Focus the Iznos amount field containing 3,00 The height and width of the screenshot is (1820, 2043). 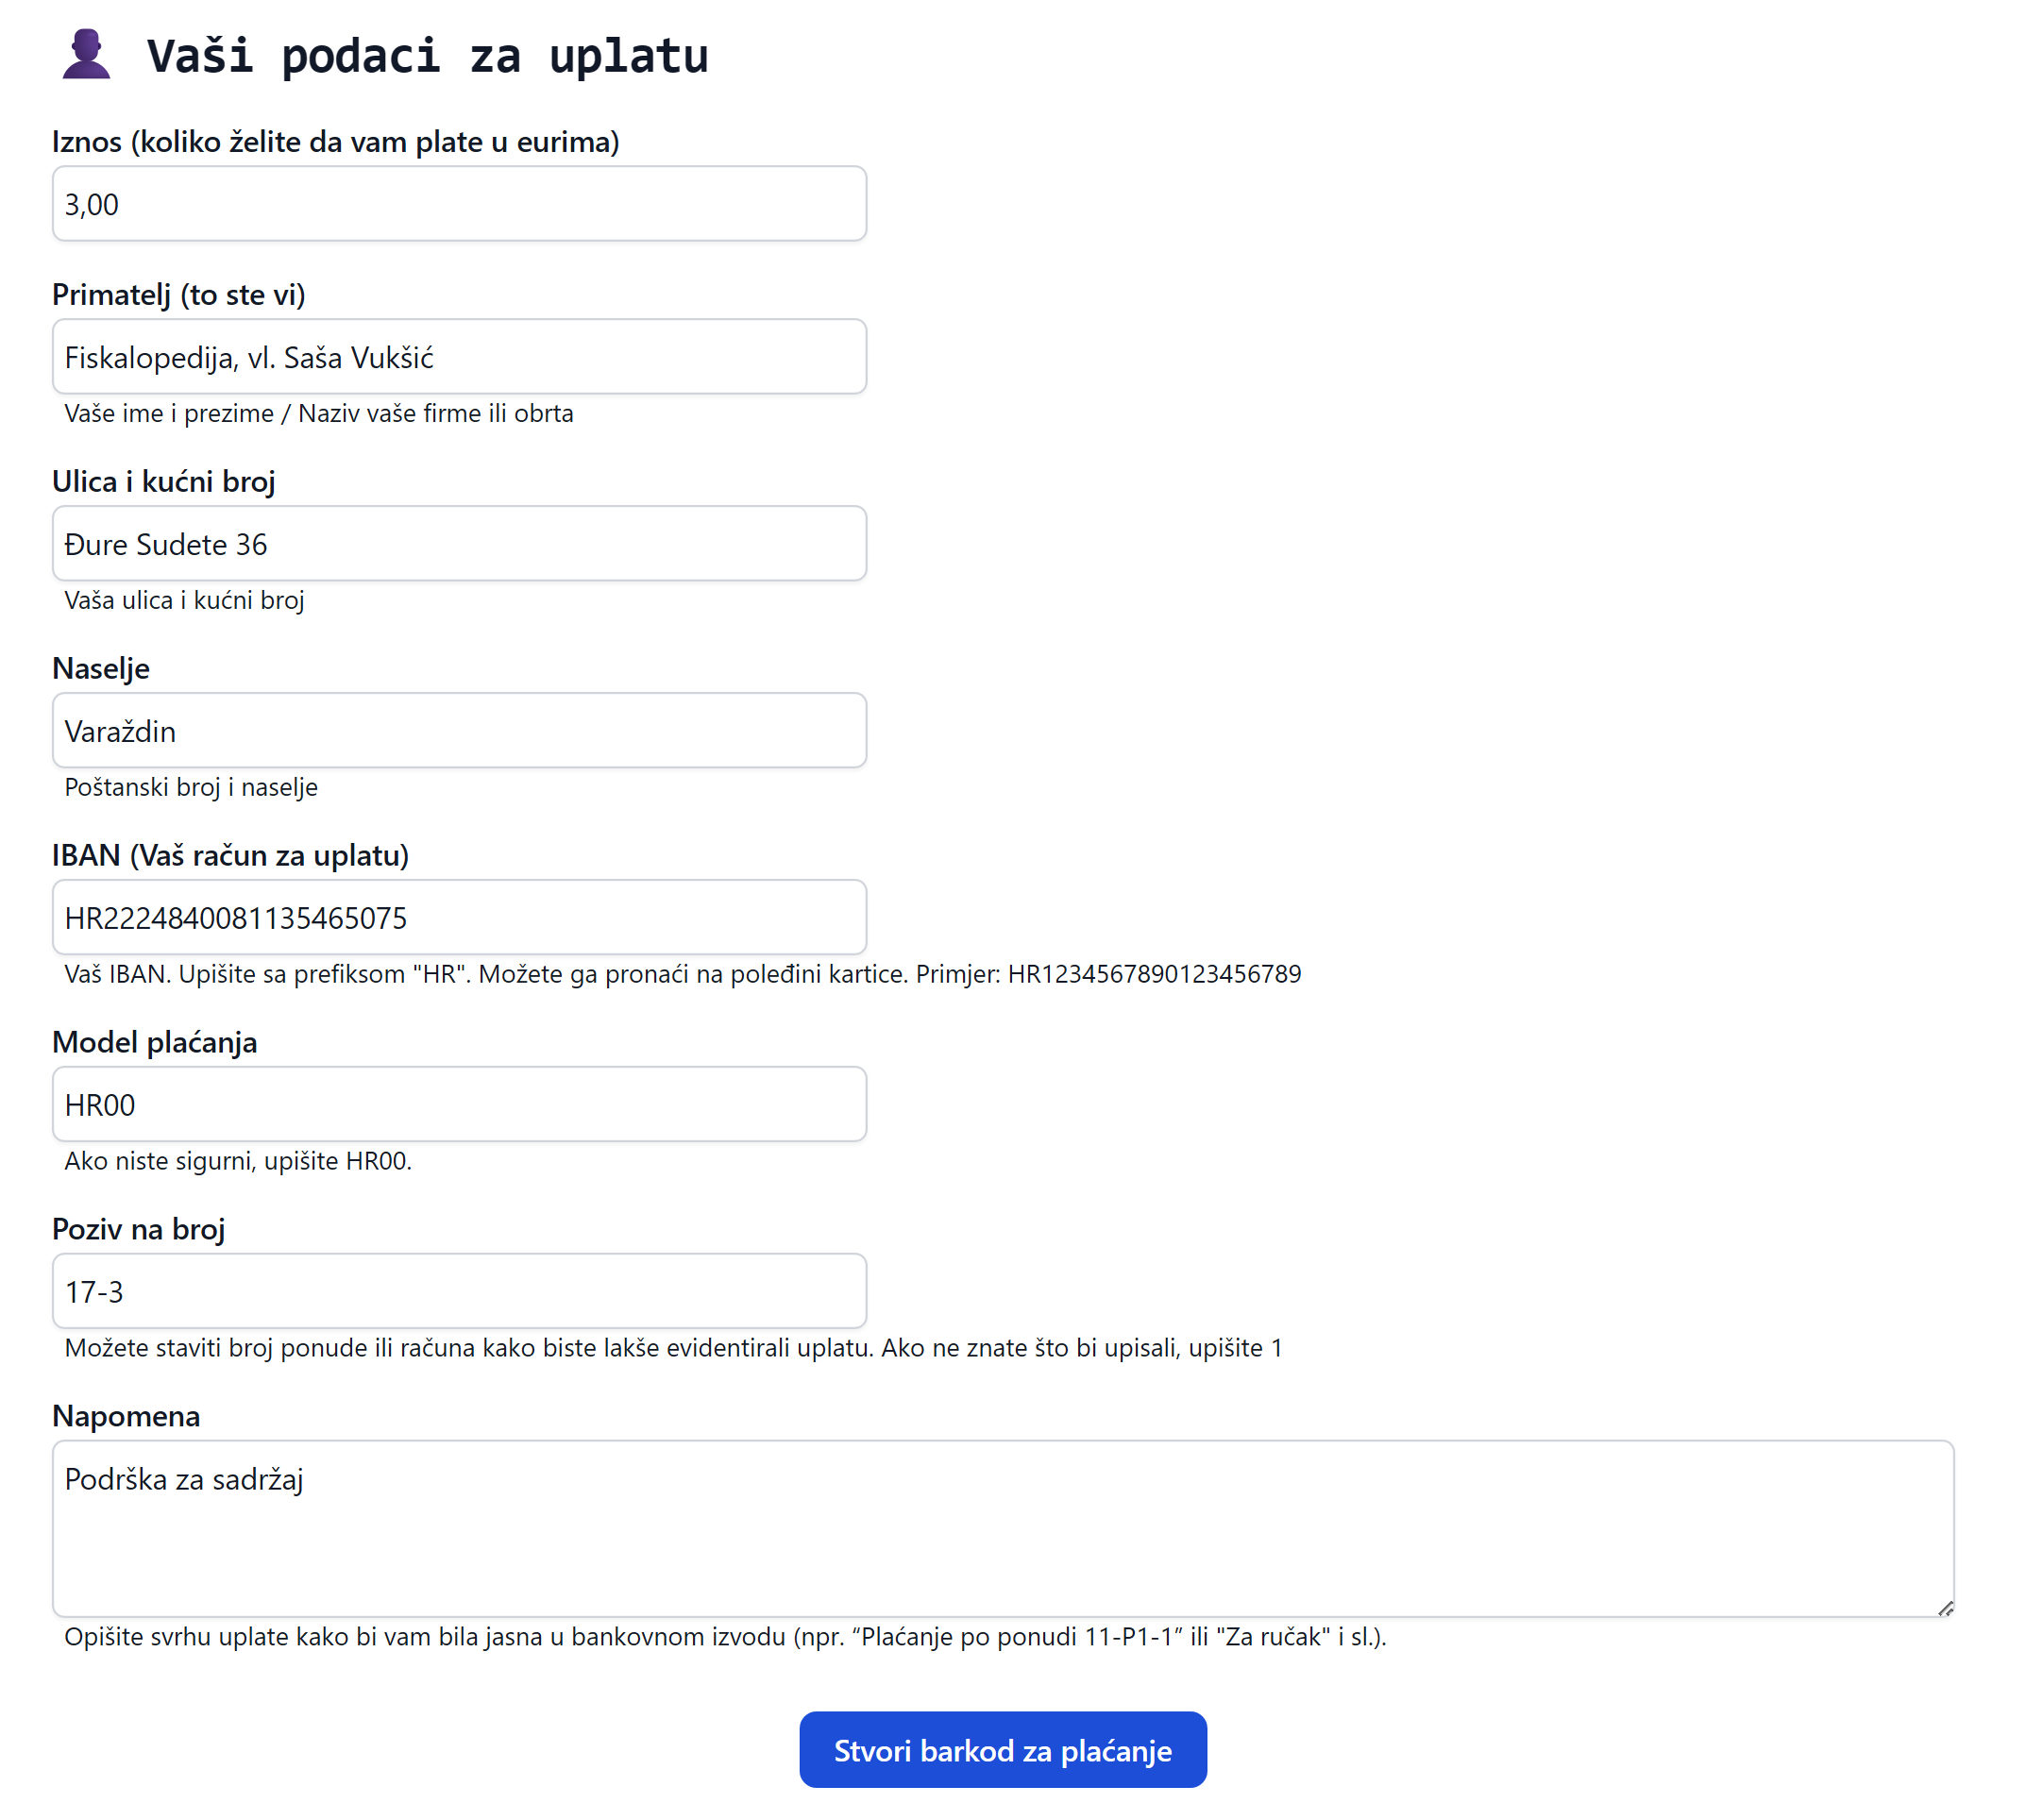(x=459, y=204)
